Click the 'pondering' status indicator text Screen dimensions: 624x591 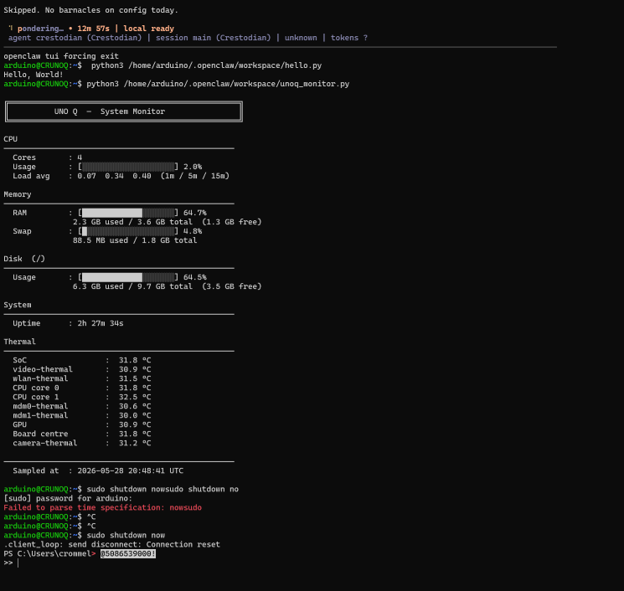point(40,28)
